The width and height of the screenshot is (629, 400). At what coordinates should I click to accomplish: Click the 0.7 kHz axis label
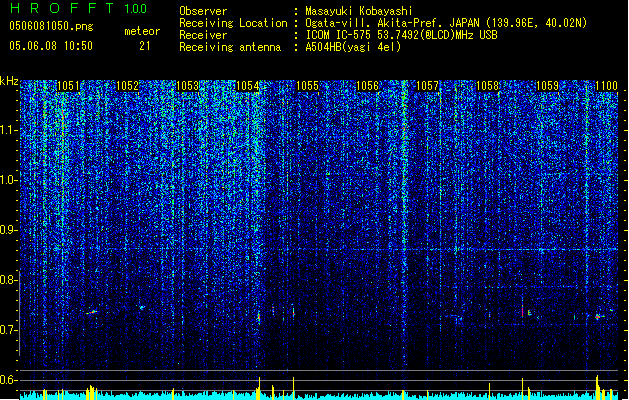click(8, 330)
